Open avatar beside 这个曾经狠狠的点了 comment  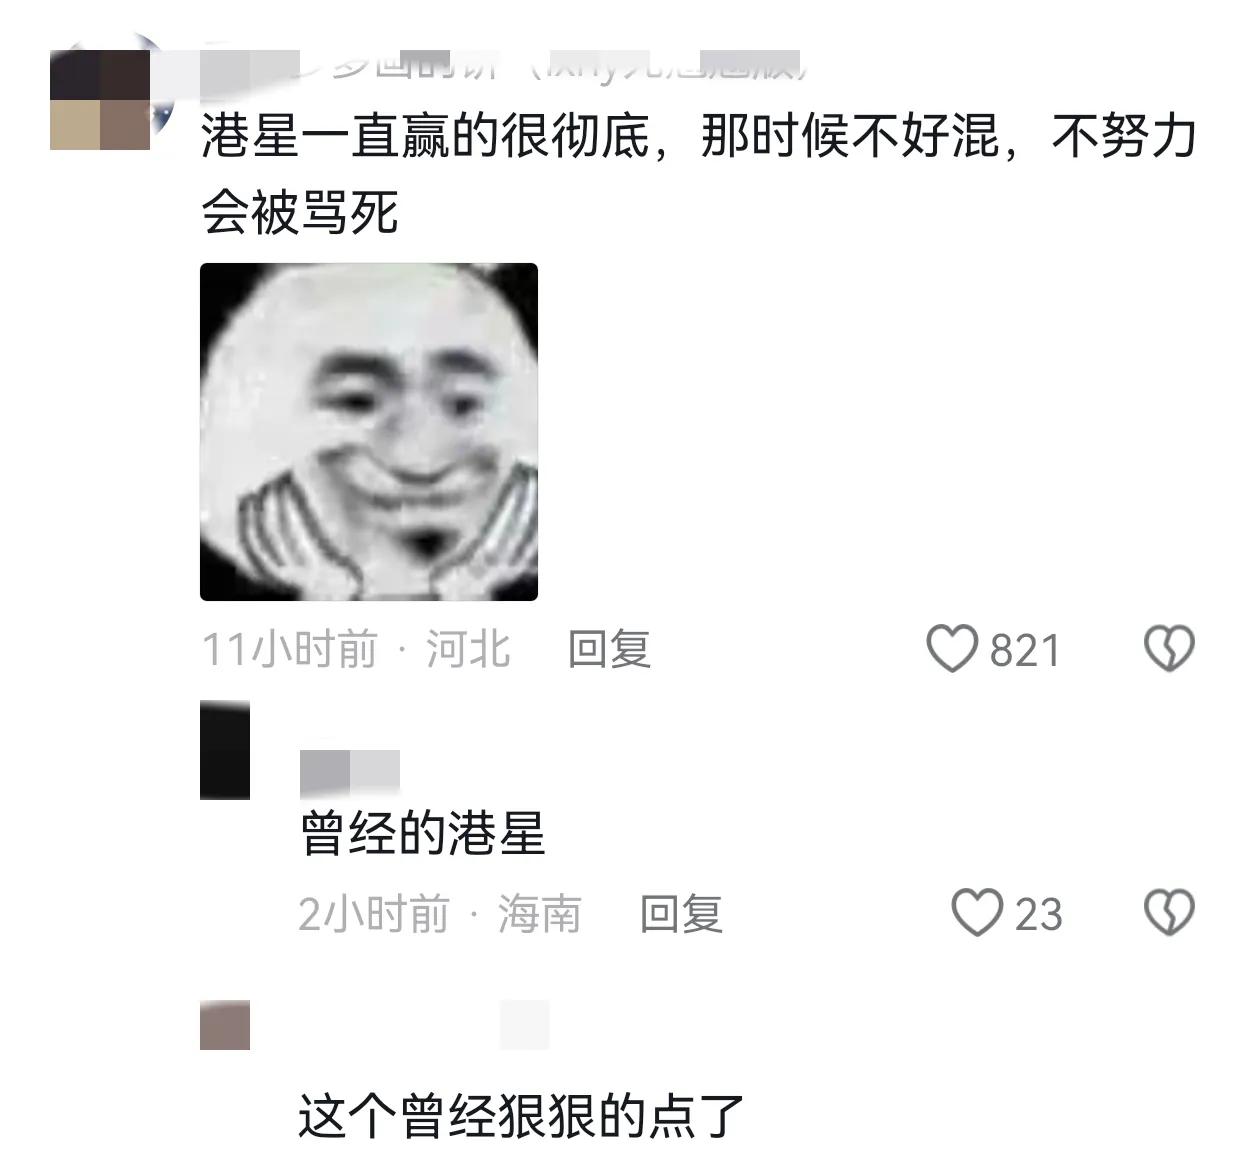coord(225,1025)
